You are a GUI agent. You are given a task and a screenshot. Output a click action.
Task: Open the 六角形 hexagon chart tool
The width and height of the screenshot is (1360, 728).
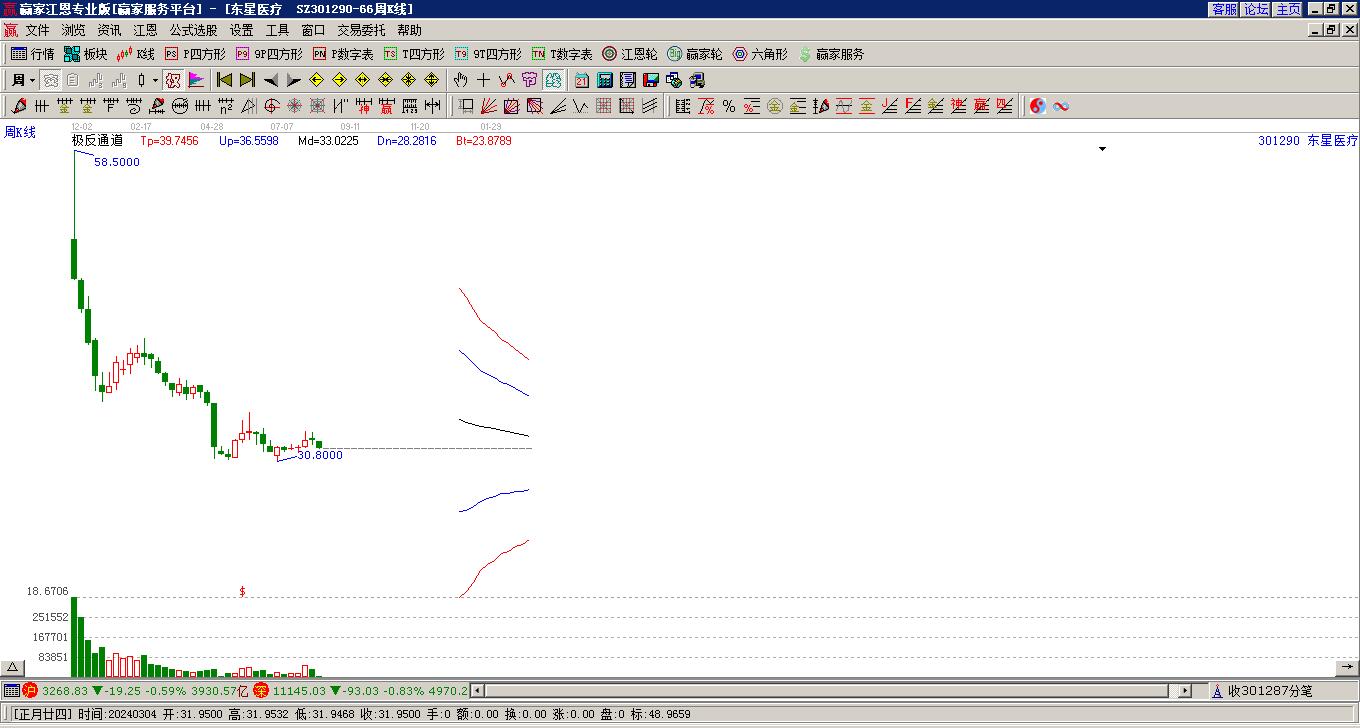click(x=760, y=54)
